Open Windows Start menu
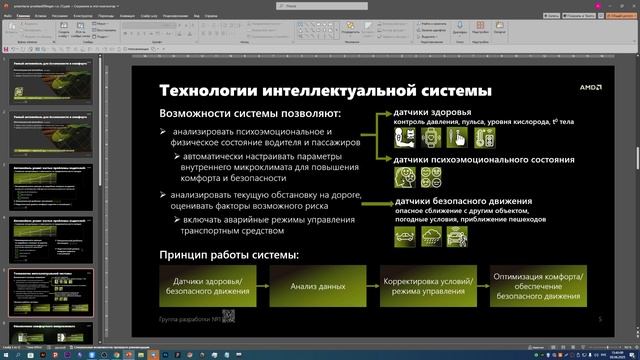This screenshot has width=640, height=360. pyautogui.click(x=6, y=355)
